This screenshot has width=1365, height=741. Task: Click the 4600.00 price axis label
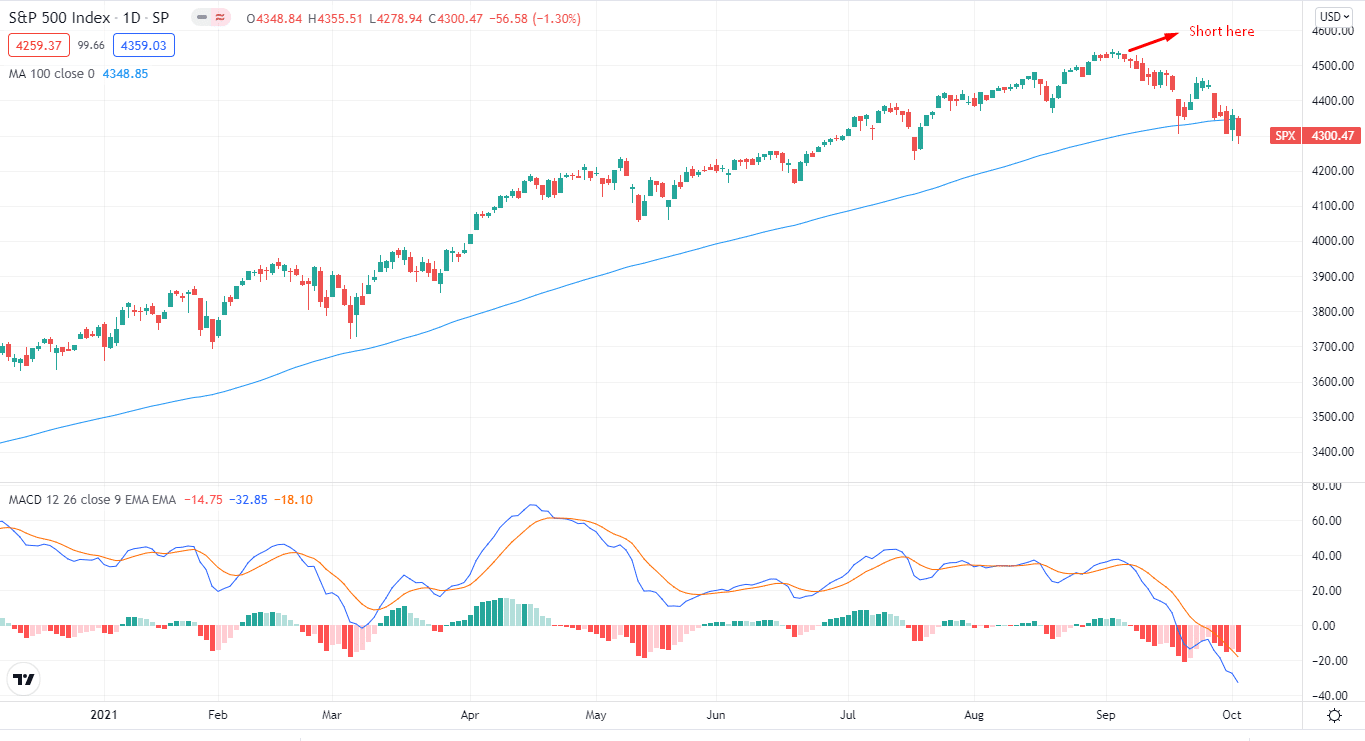1332,31
